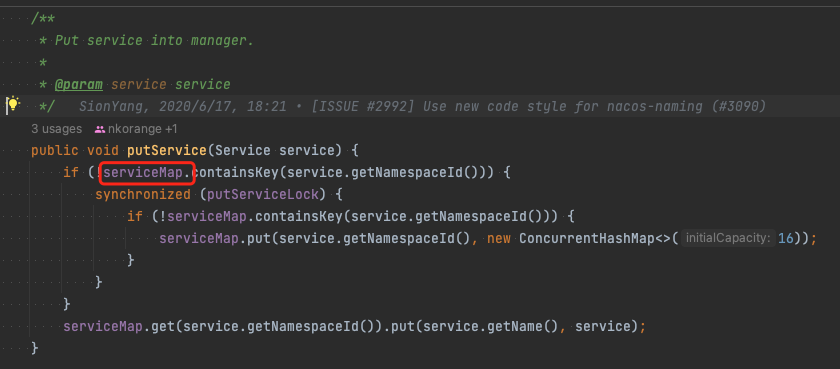The height and width of the screenshot is (369, 840).
Task: Click the numeric literal 16
Action: 785,238
